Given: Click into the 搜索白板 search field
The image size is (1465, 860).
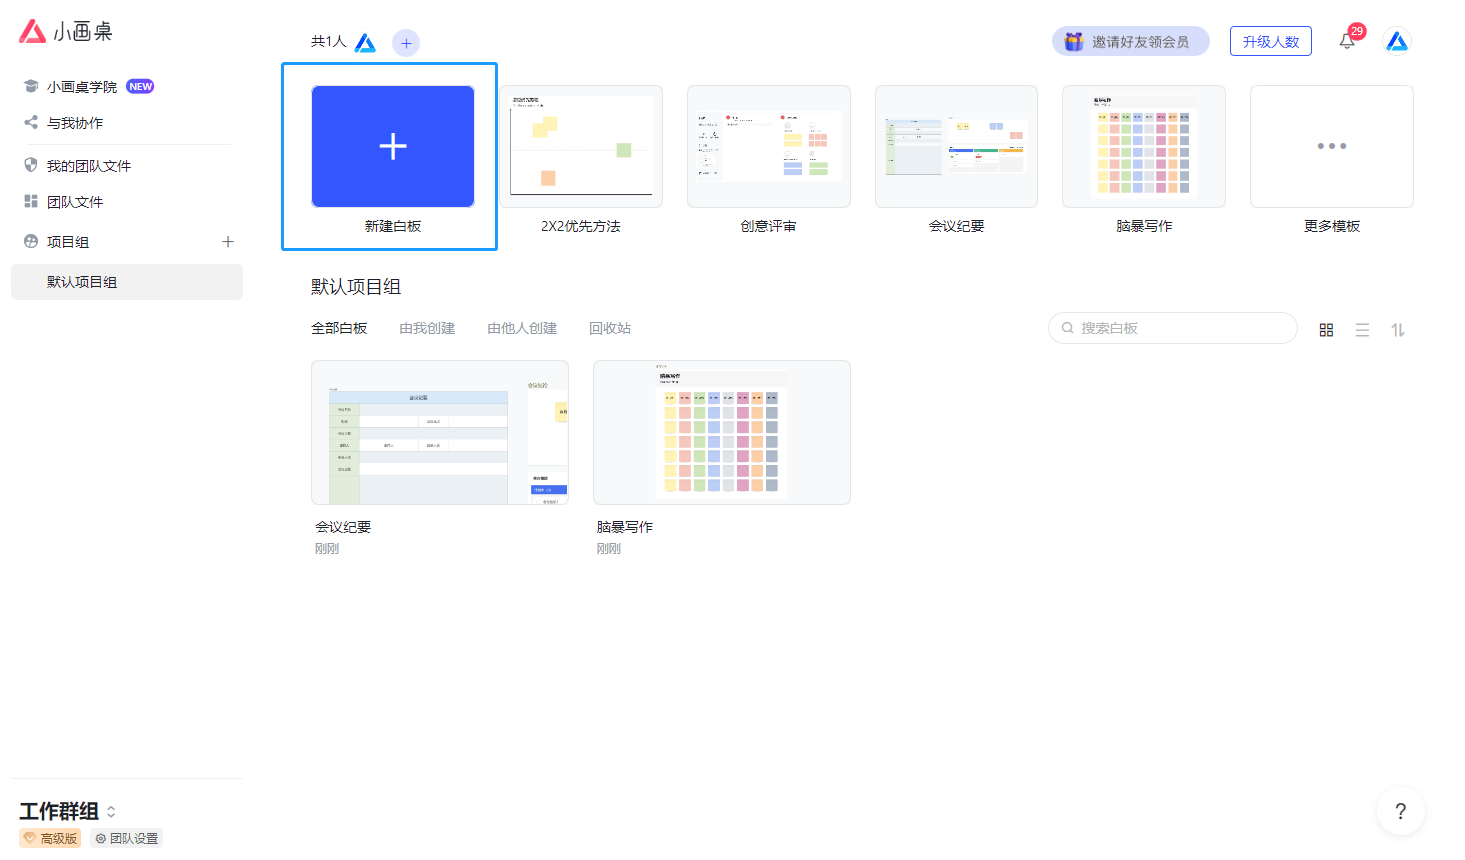Looking at the screenshot, I should (1172, 328).
